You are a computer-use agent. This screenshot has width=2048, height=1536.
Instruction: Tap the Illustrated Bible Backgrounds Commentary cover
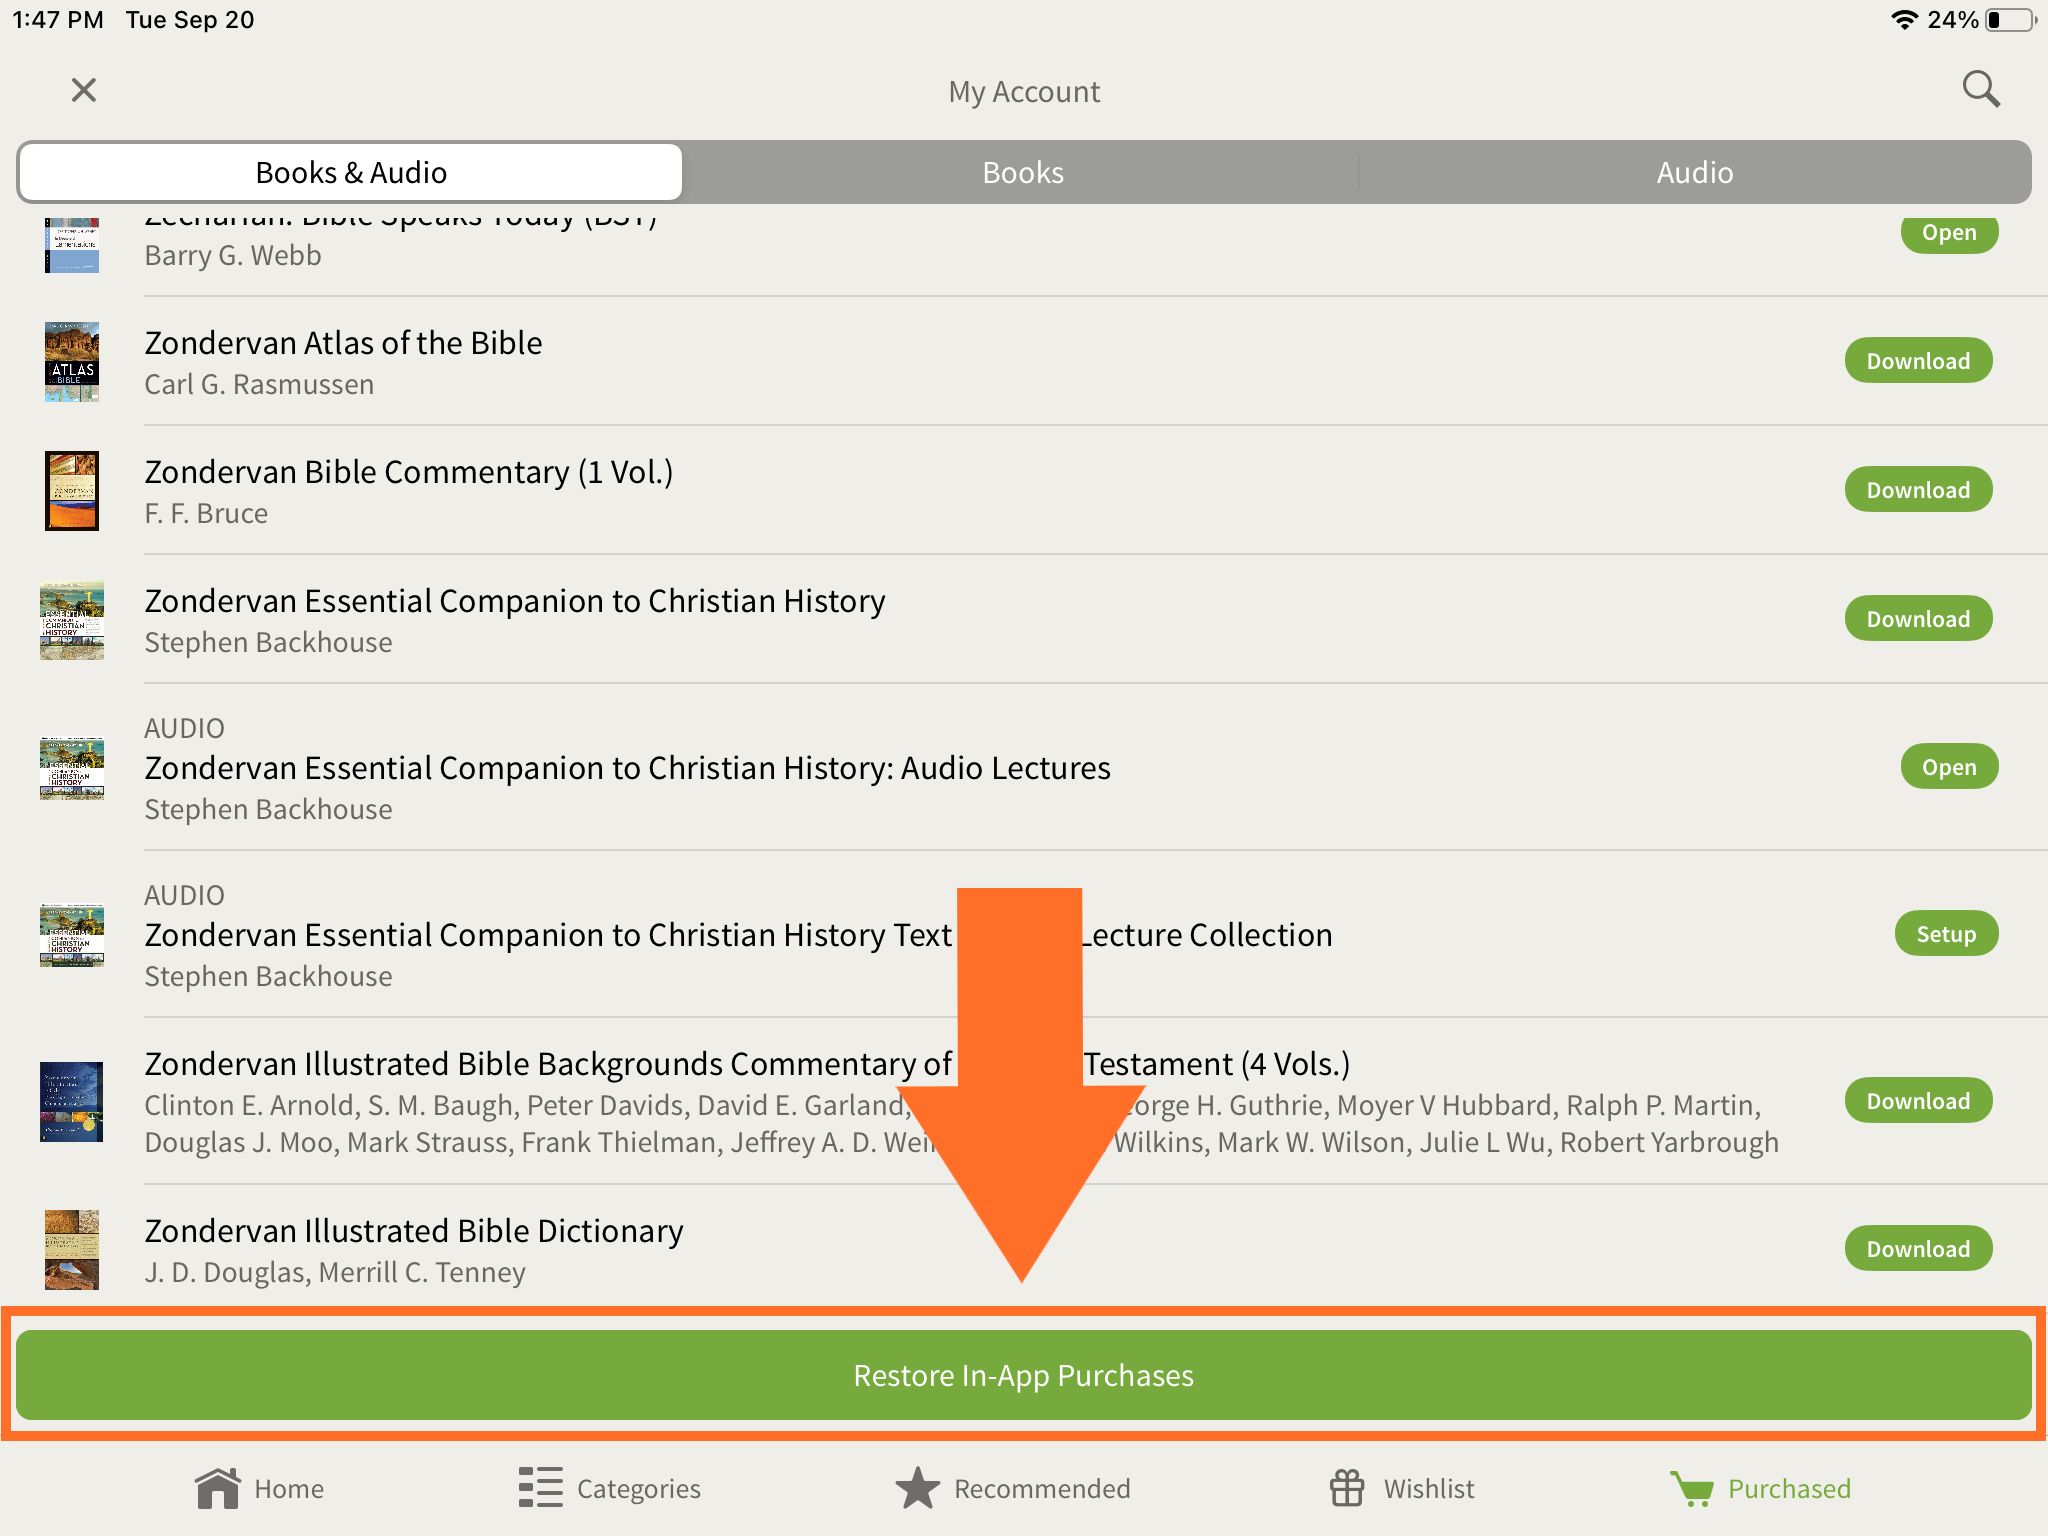coord(72,1101)
